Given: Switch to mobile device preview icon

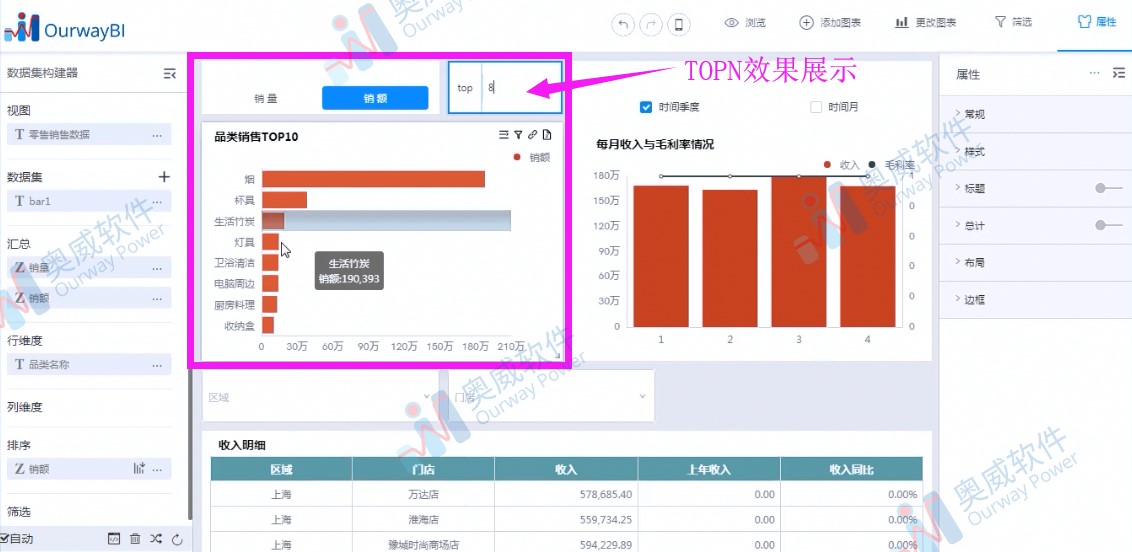Looking at the screenshot, I should point(679,25).
